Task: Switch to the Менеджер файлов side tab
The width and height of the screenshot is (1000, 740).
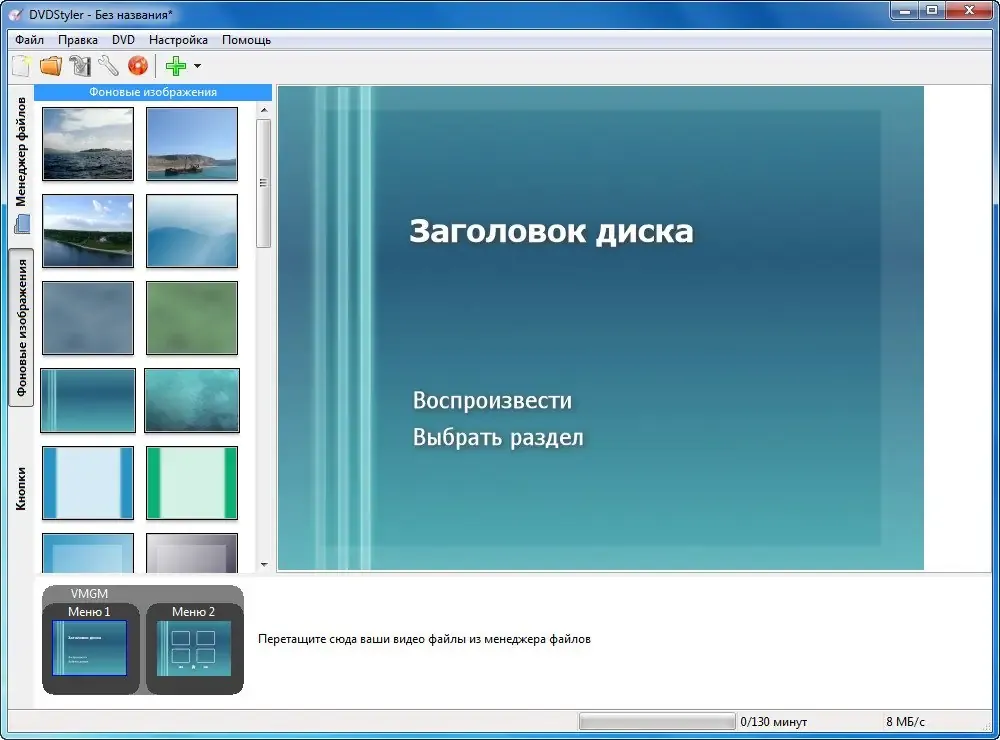Action: (x=21, y=152)
